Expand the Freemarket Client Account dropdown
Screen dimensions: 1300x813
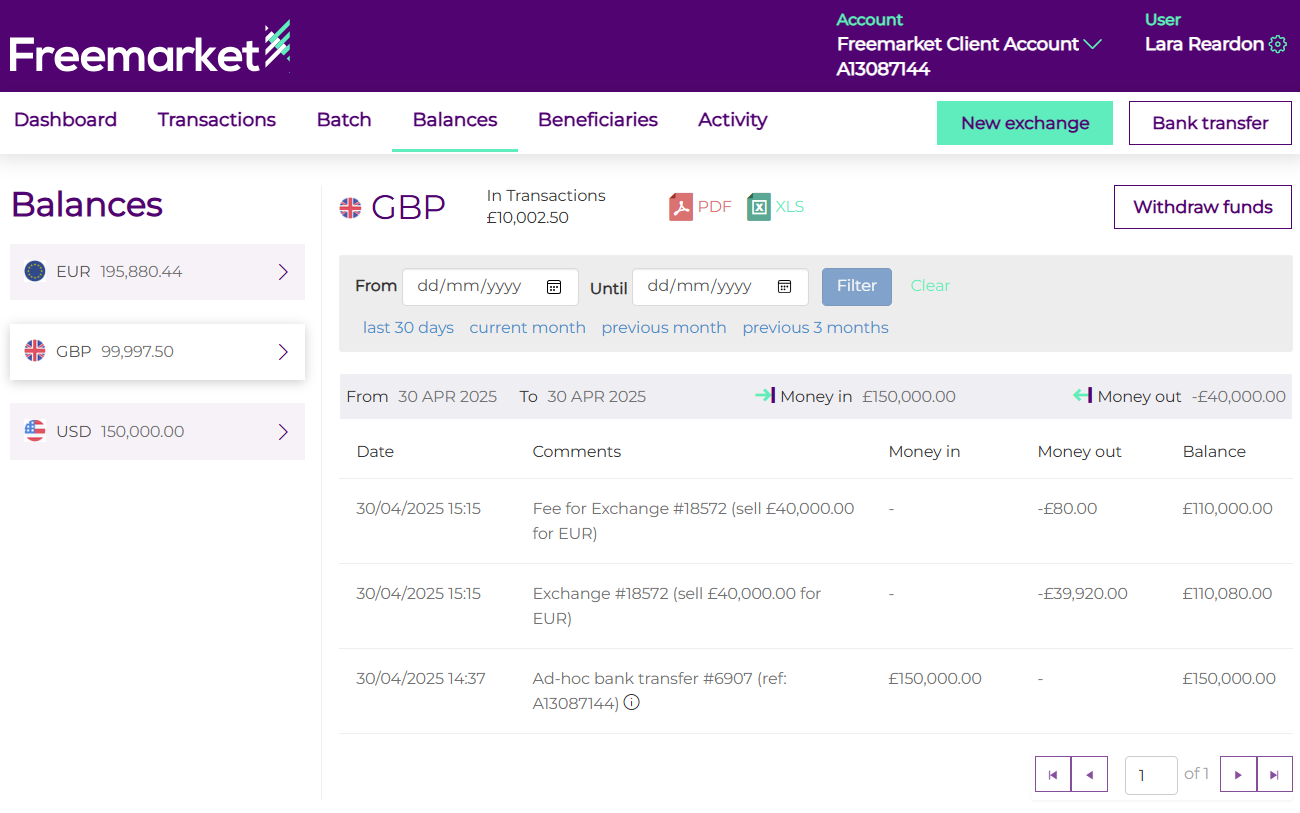1092,44
